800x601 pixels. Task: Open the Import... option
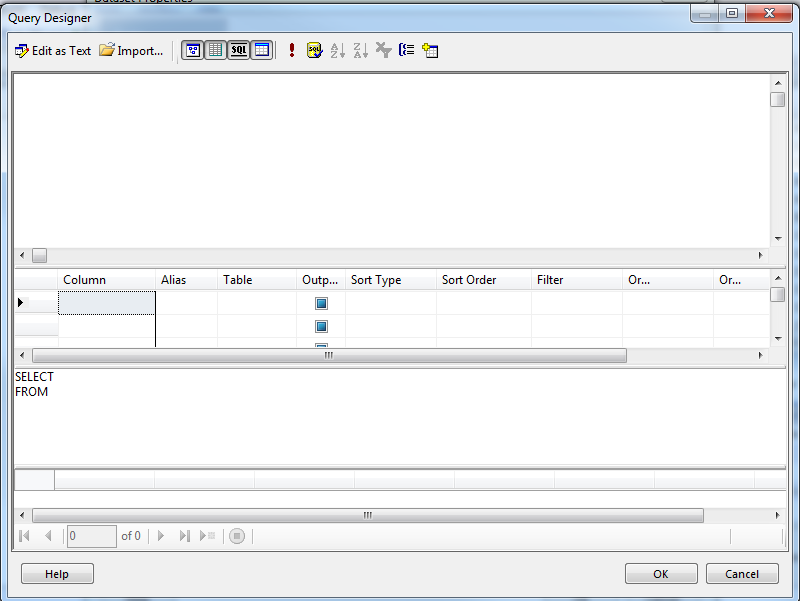pos(131,50)
